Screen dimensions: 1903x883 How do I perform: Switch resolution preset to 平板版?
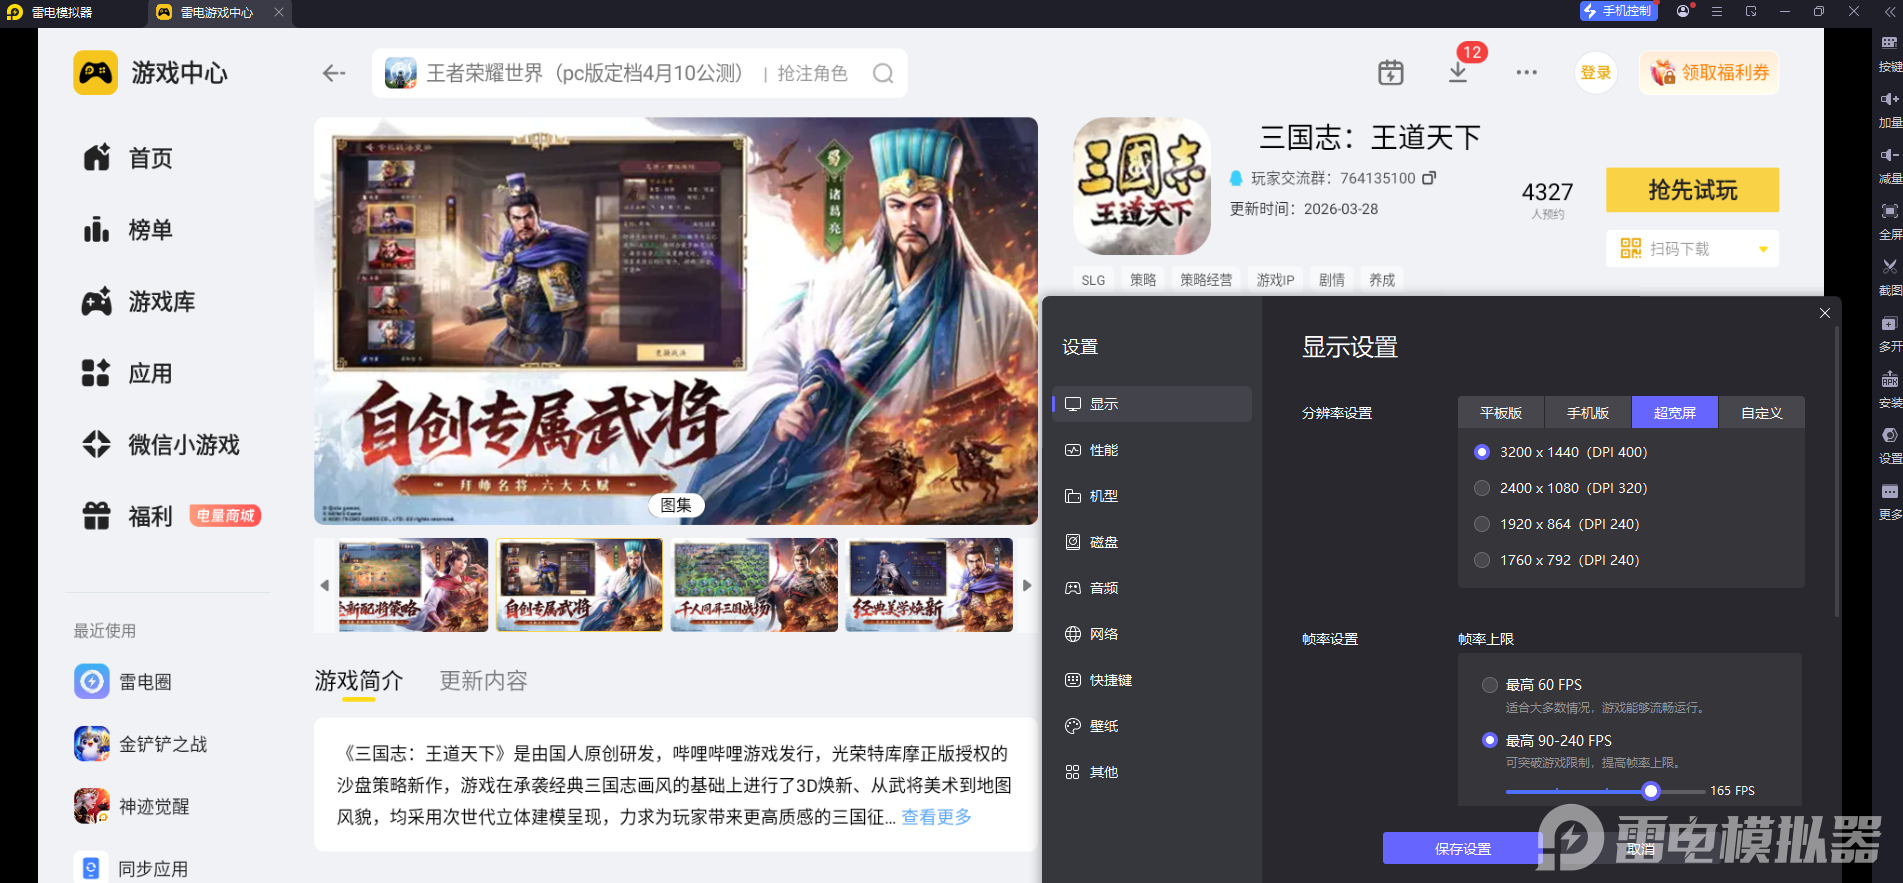[1501, 413]
